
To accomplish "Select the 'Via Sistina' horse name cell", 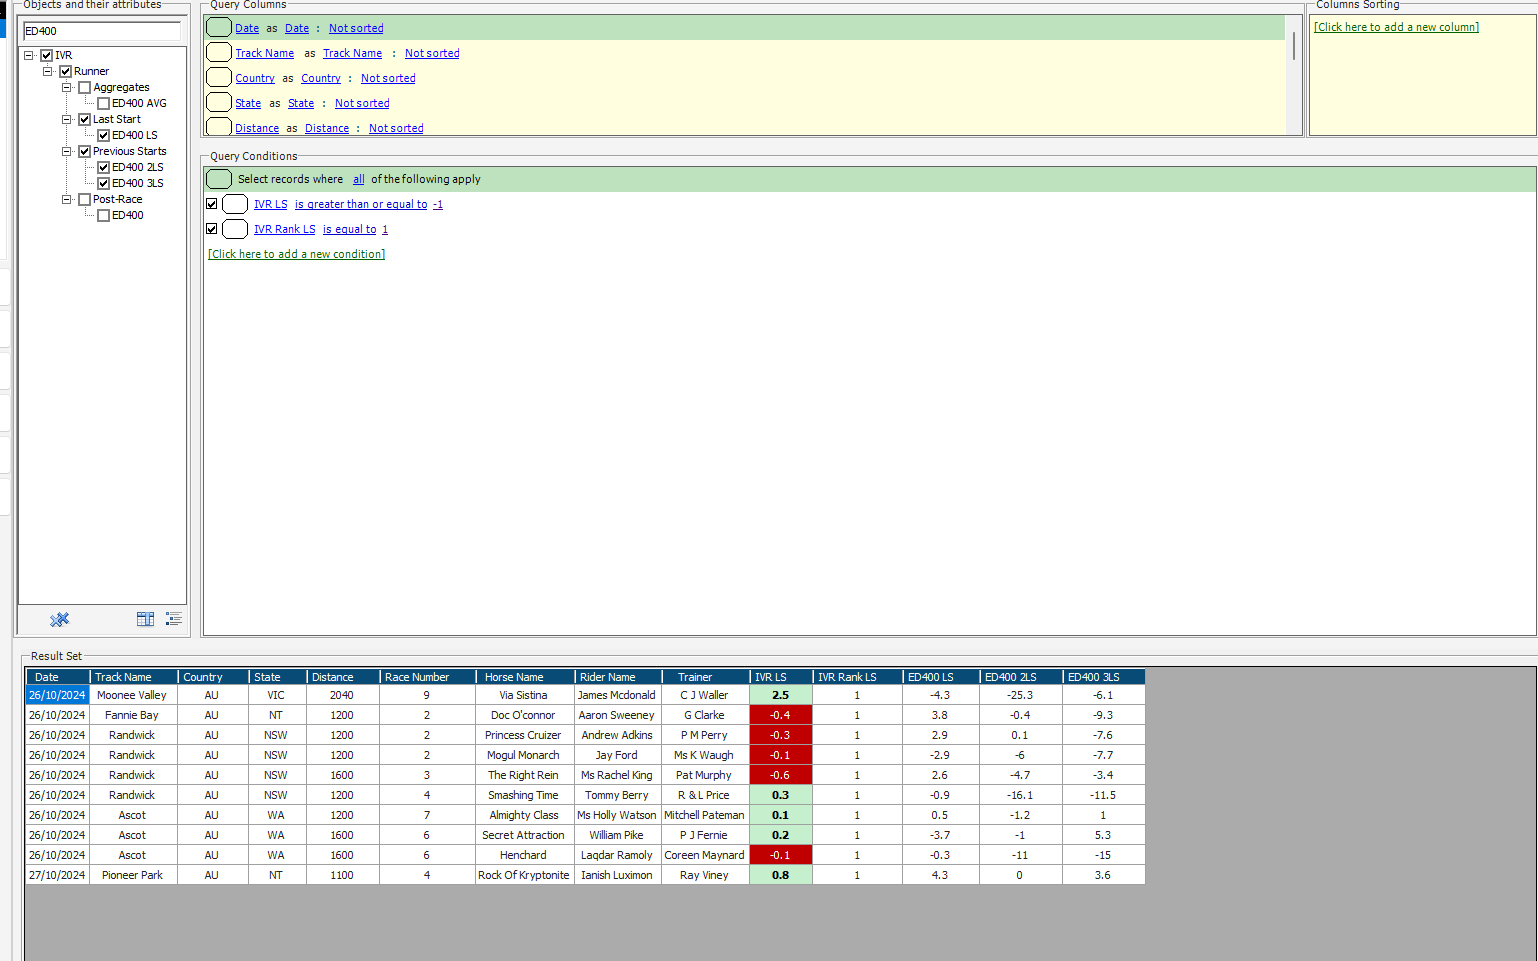I will click(525, 695).
